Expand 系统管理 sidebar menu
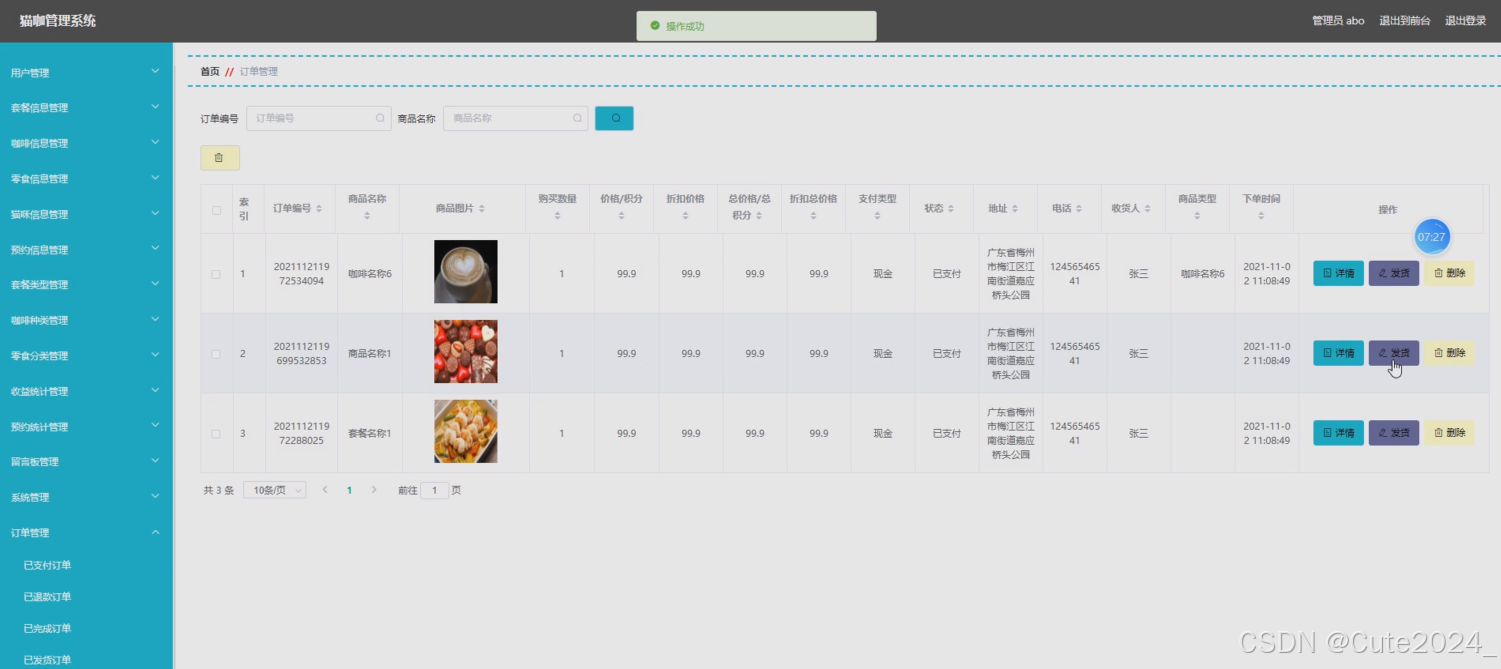This screenshot has width=1501, height=669. pyautogui.click(x=86, y=498)
